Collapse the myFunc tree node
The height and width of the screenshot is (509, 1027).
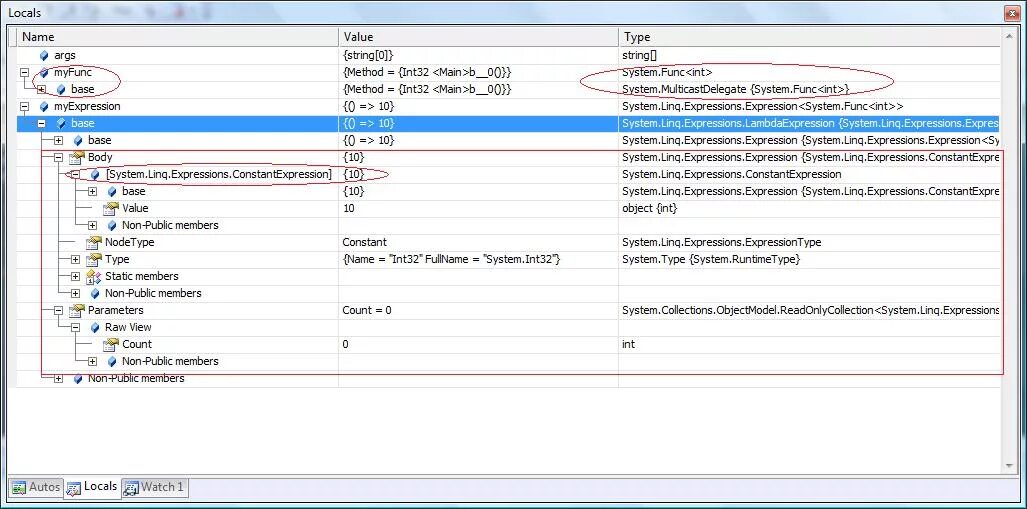[x=25, y=73]
